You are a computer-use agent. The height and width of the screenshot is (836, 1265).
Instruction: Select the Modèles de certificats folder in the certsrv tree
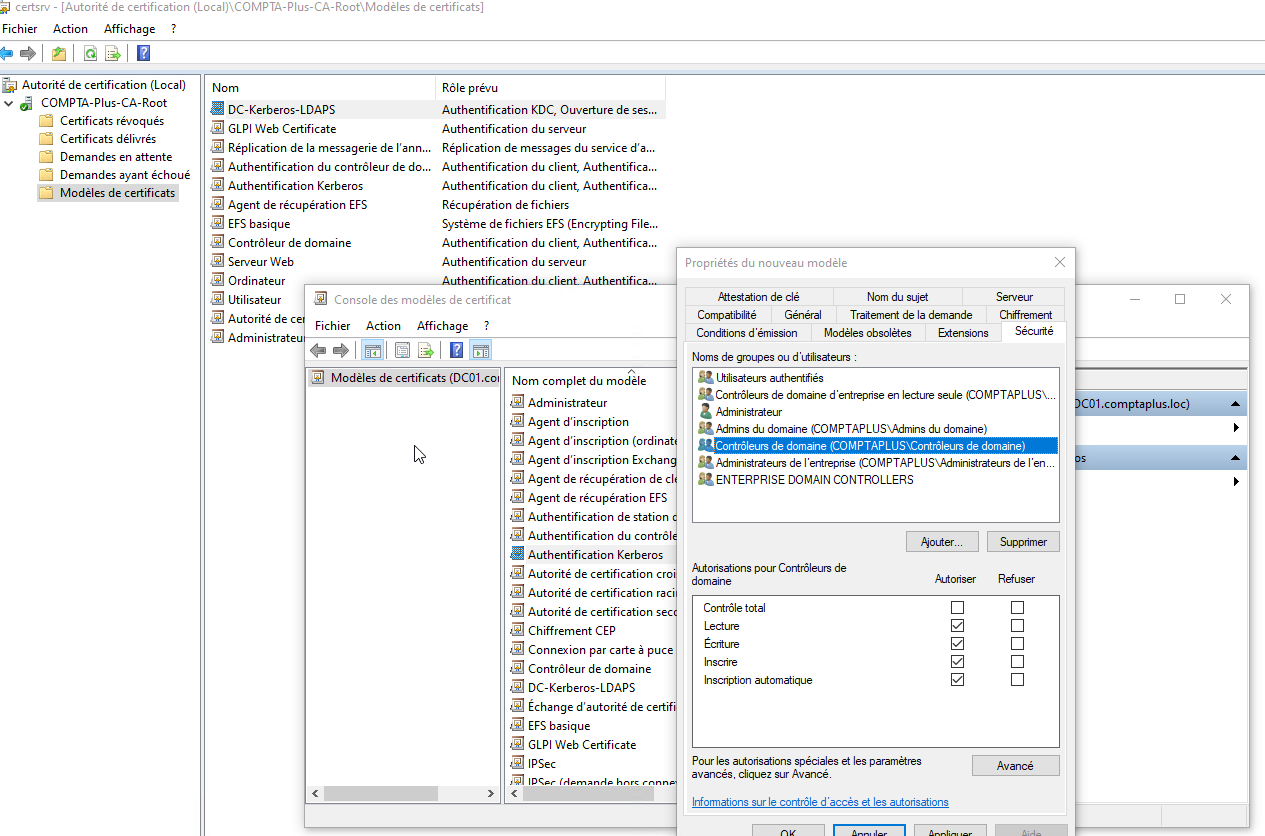pos(108,193)
